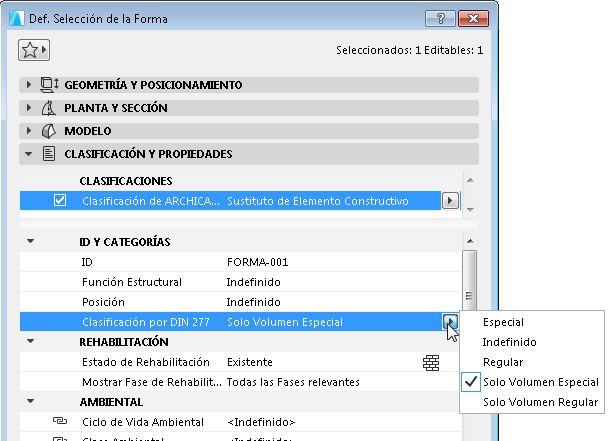
Task: Select the Clasificación por DIN 277 row label
Action: point(146,322)
